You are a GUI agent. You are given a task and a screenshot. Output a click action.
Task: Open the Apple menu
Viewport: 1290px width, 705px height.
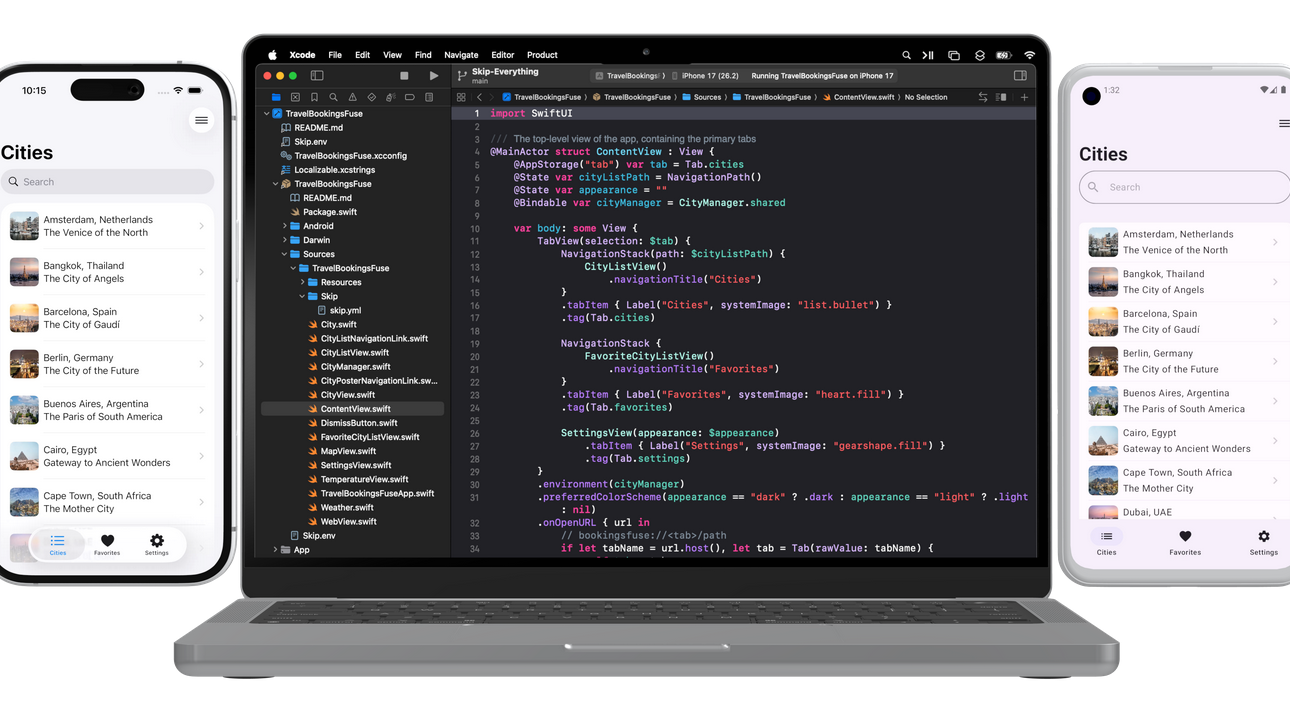click(x=272, y=55)
